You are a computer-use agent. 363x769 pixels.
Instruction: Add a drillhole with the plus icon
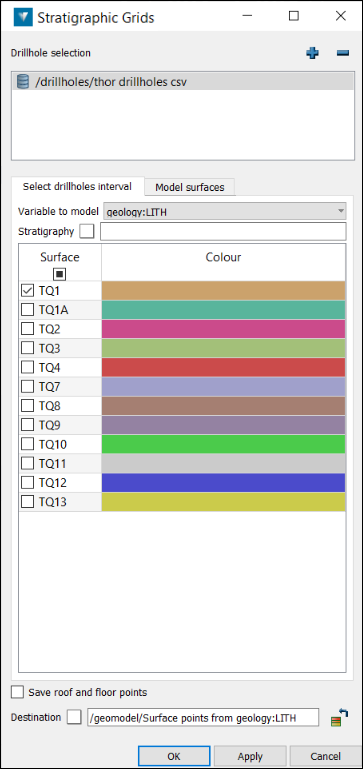coord(312,53)
